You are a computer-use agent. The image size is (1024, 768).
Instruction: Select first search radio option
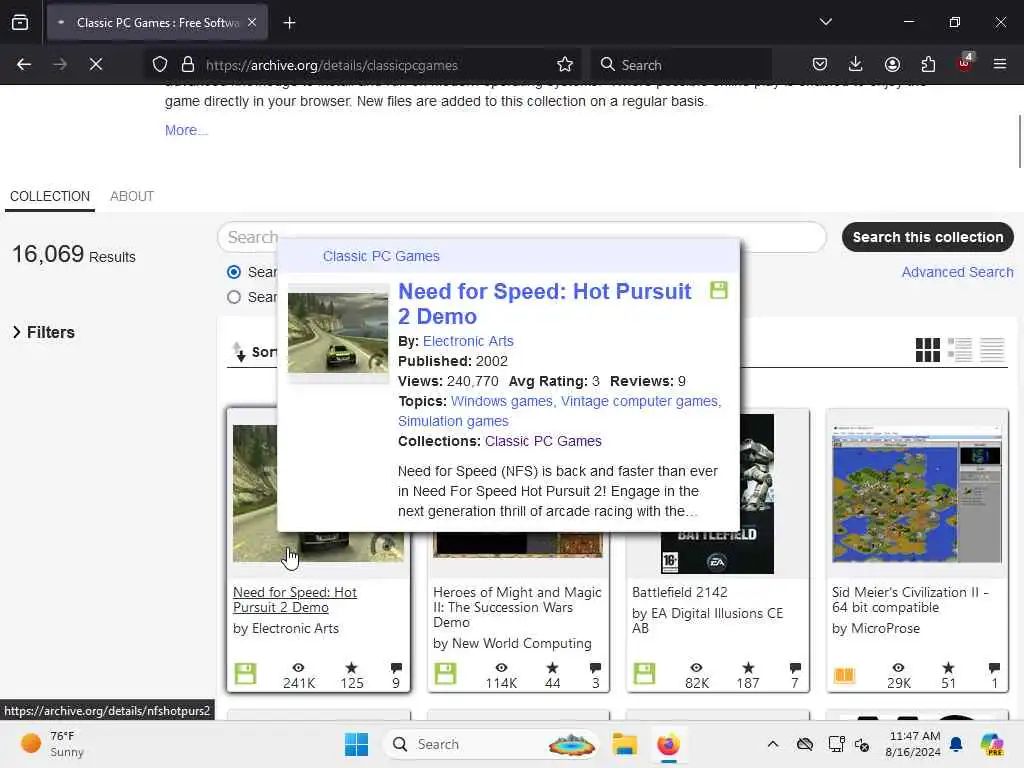click(x=234, y=272)
